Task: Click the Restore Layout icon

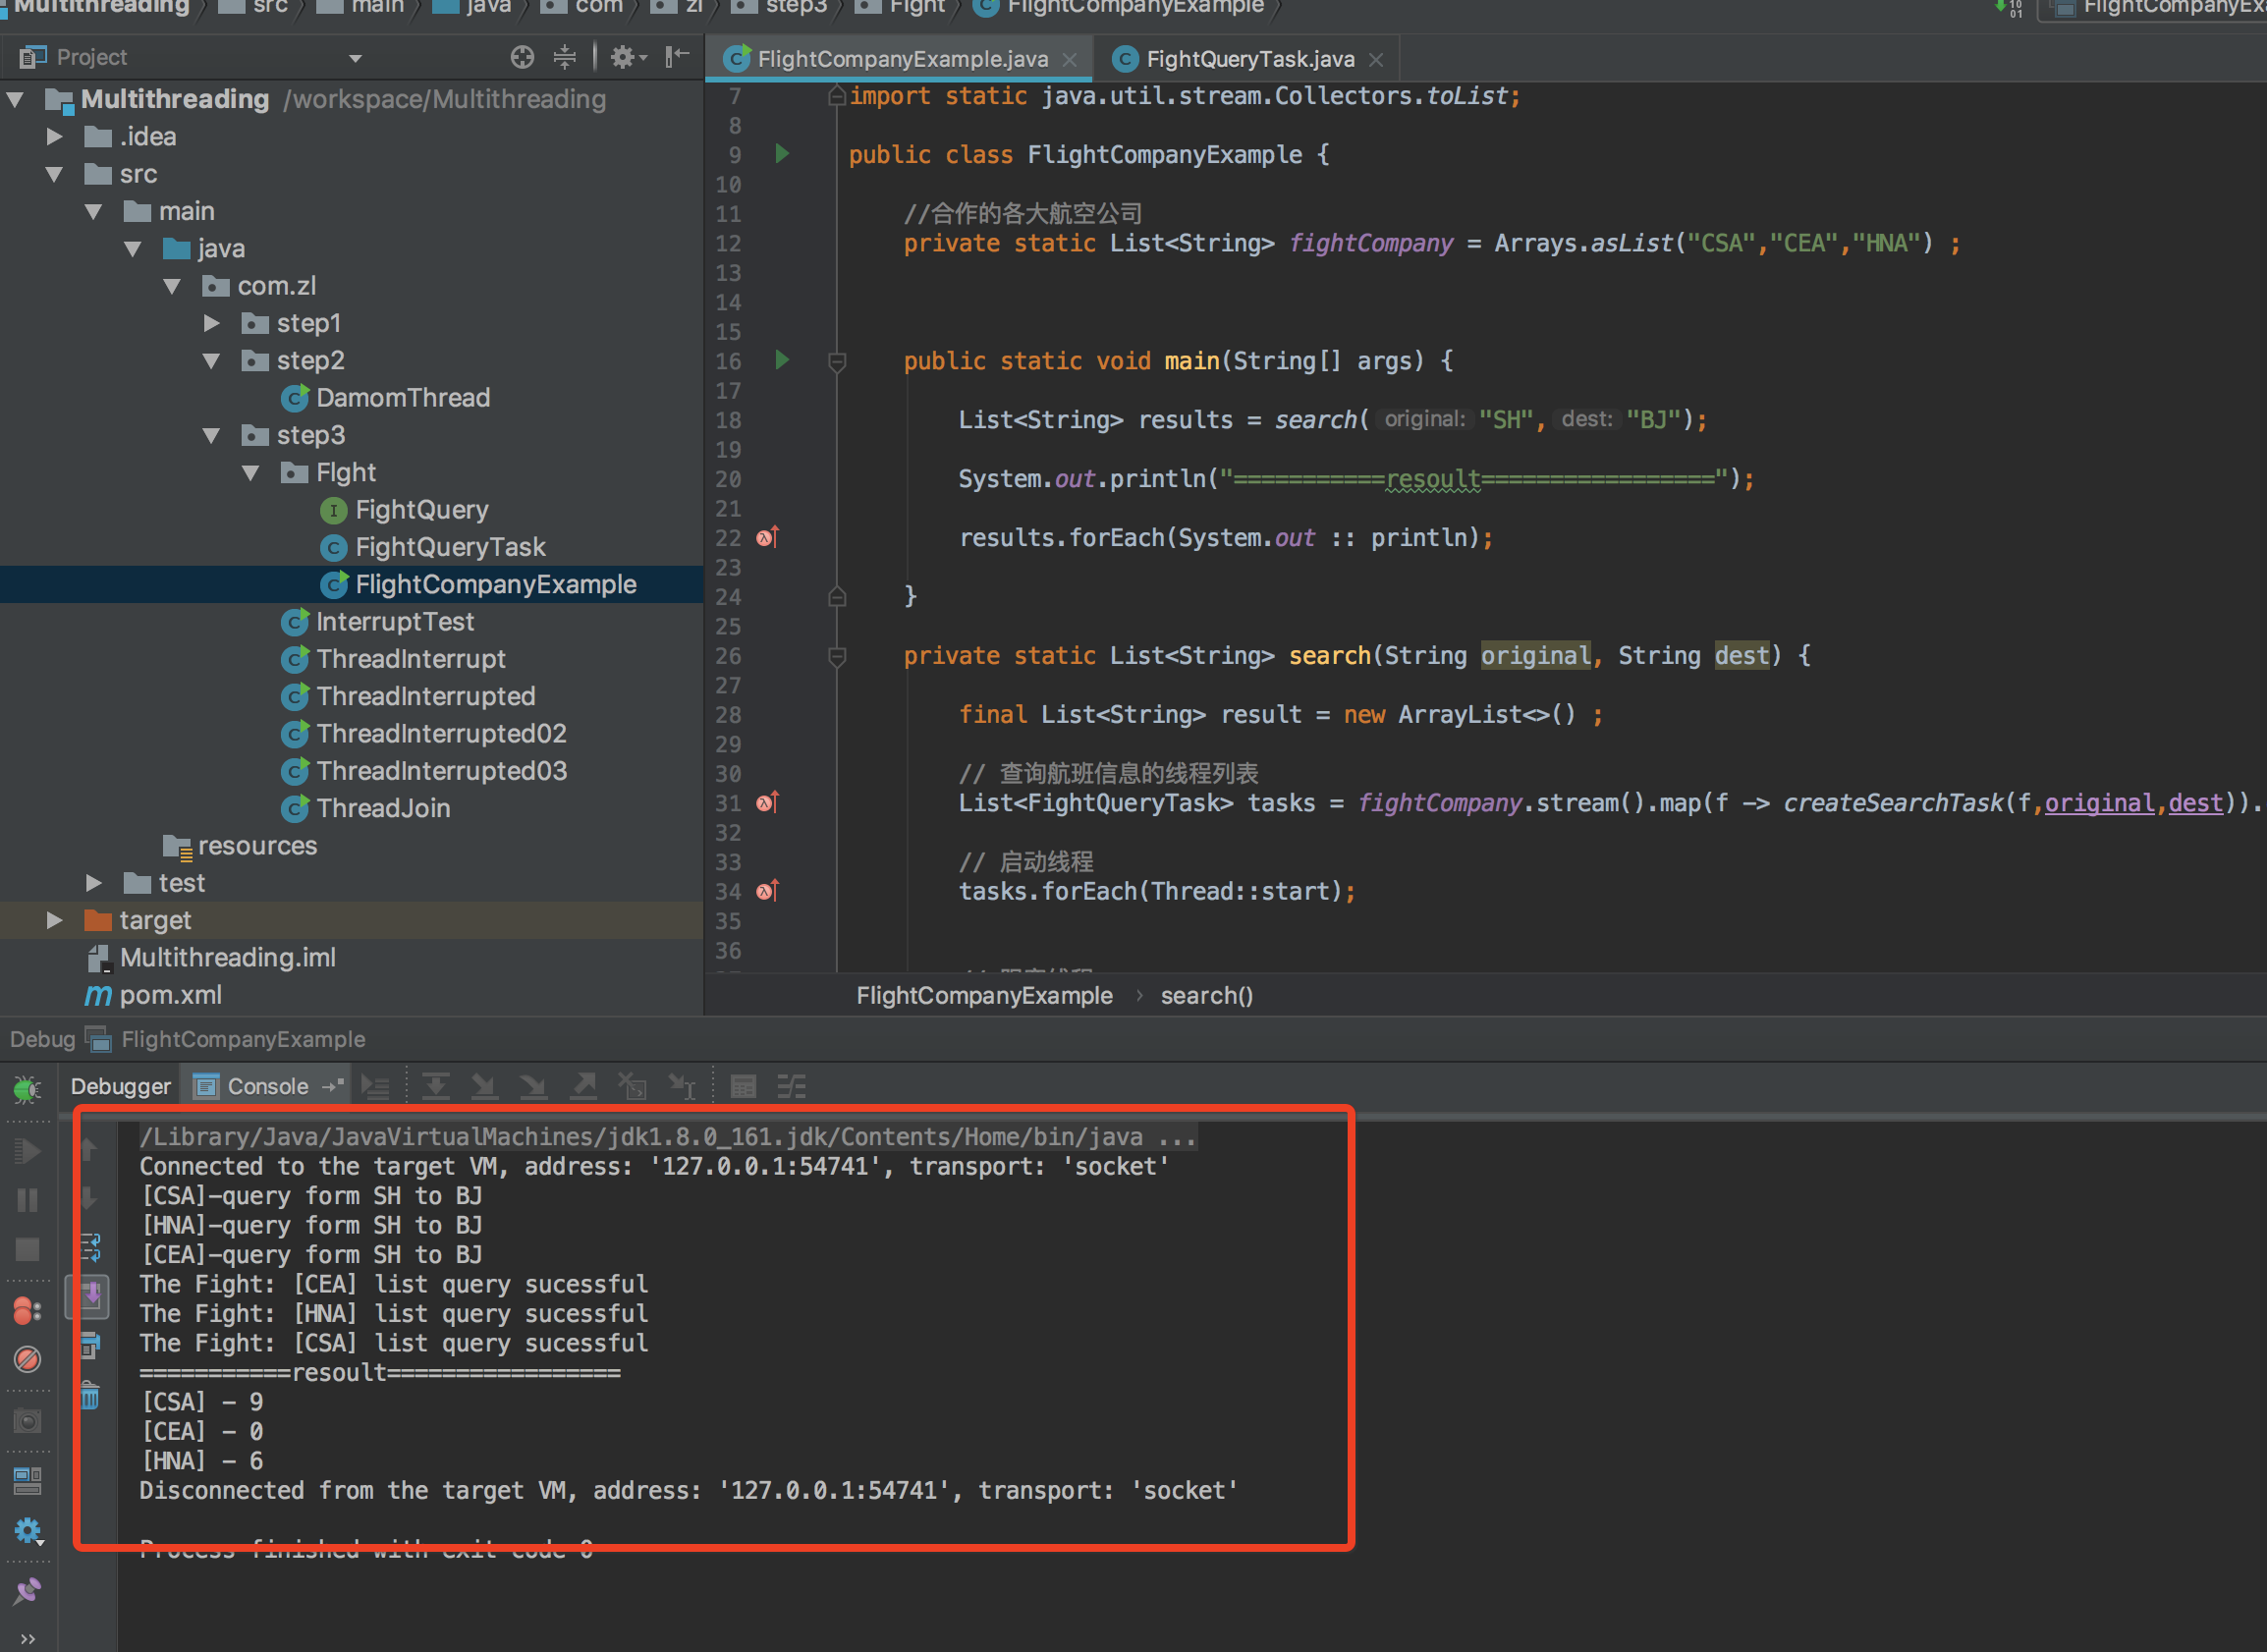Action: click(27, 1480)
